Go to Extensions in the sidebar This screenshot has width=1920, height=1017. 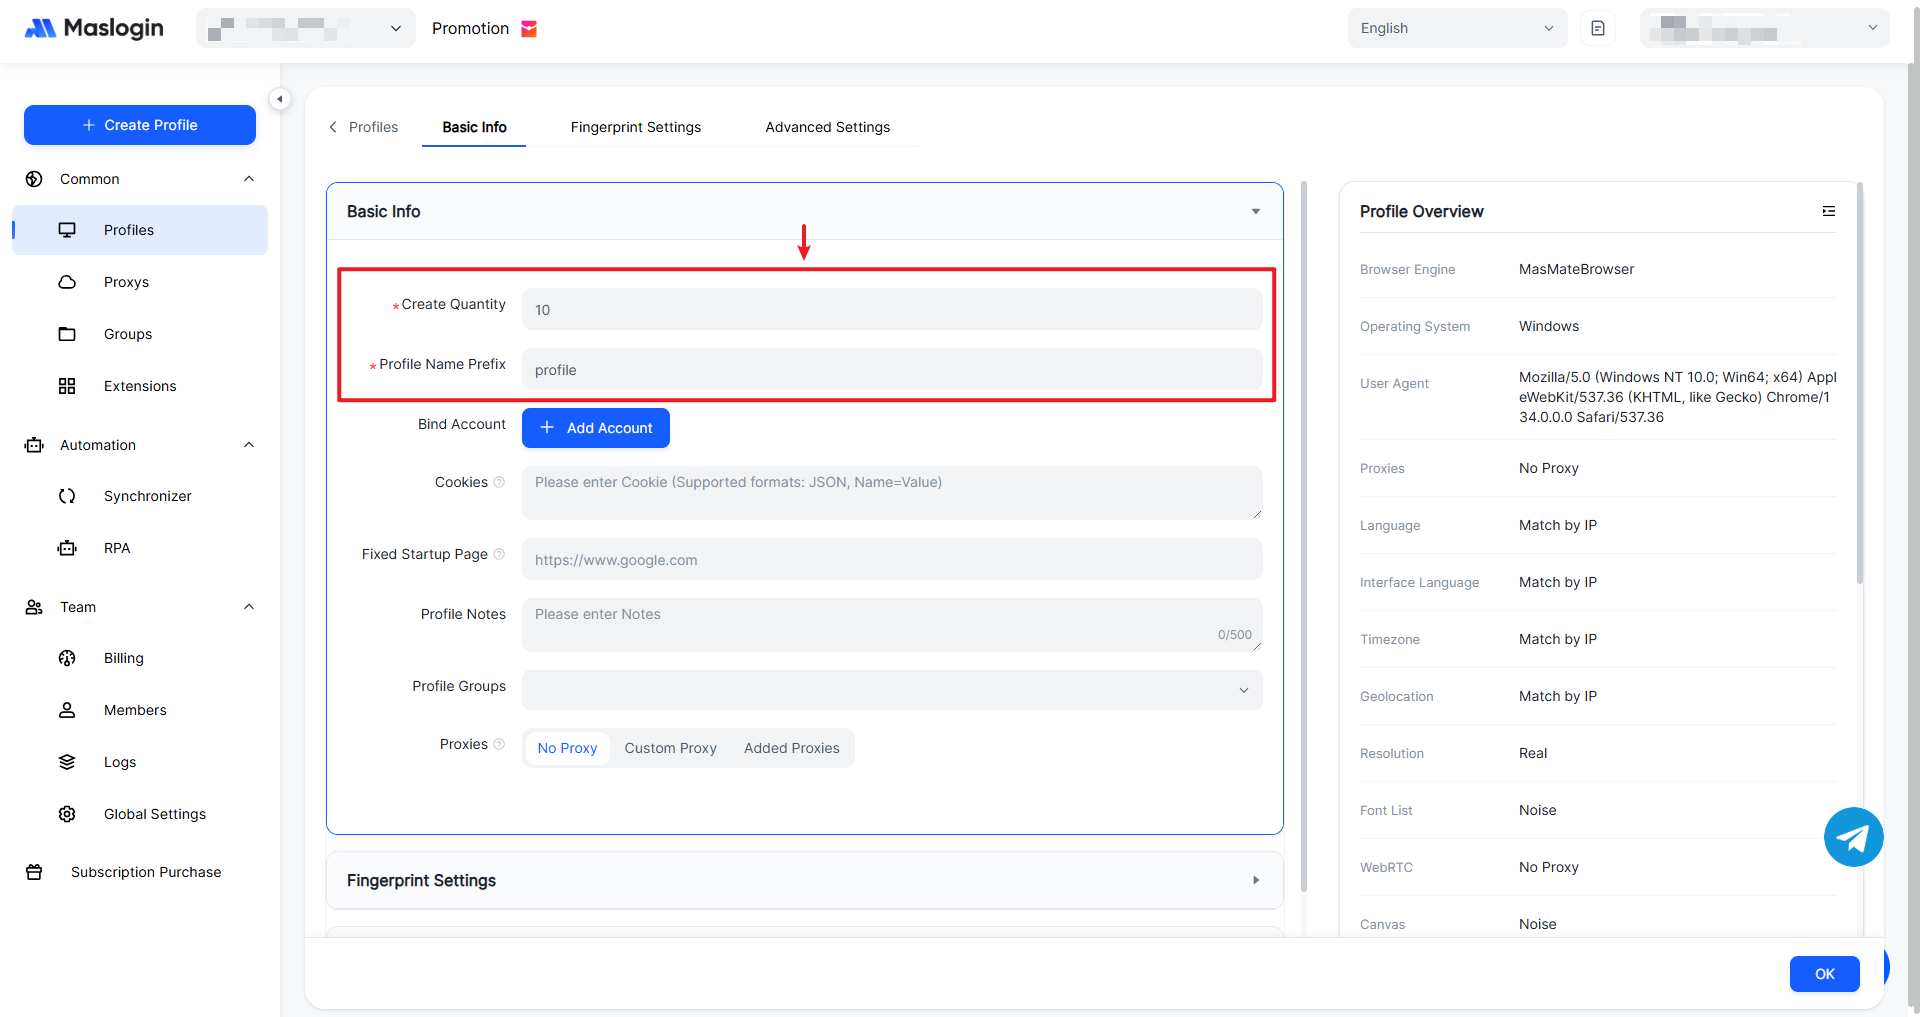[139, 386]
